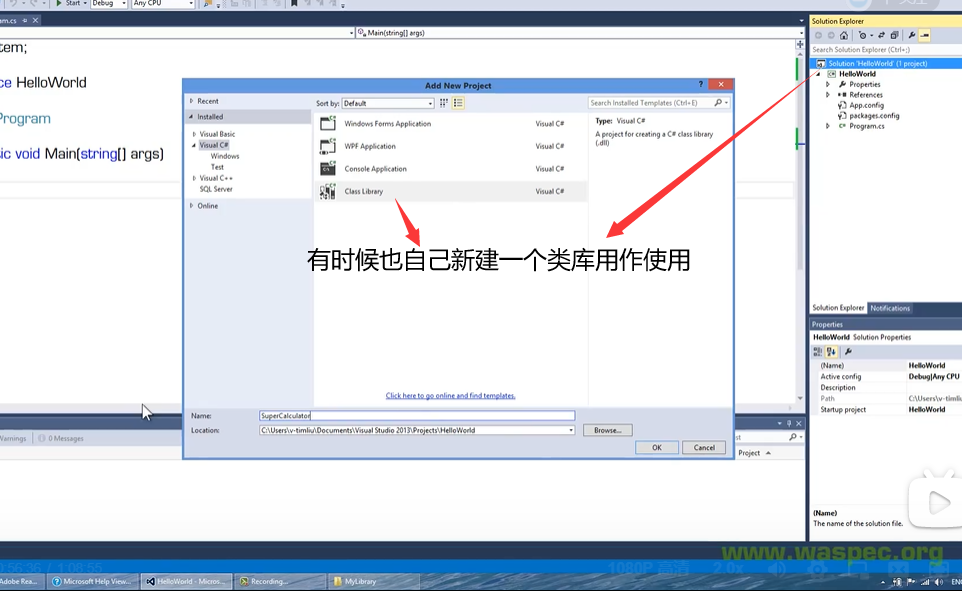The width and height of the screenshot is (962, 597).
Task: Click Cancel in Add New Project dialog
Action: pos(704,447)
